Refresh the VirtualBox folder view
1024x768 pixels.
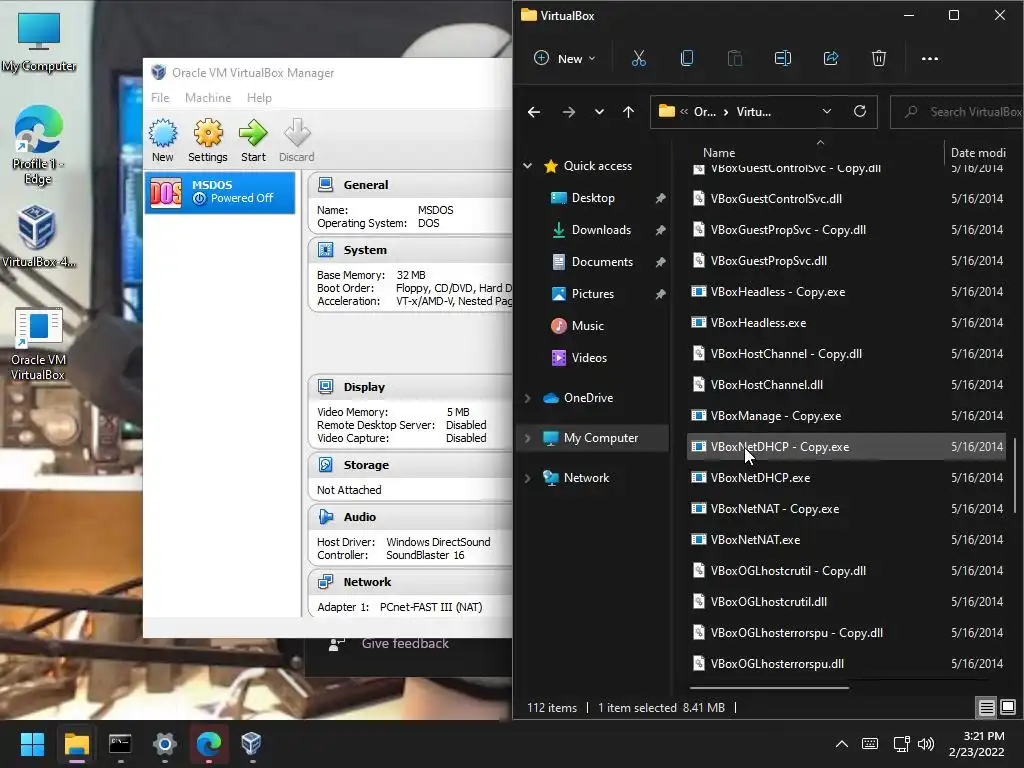tap(860, 111)
